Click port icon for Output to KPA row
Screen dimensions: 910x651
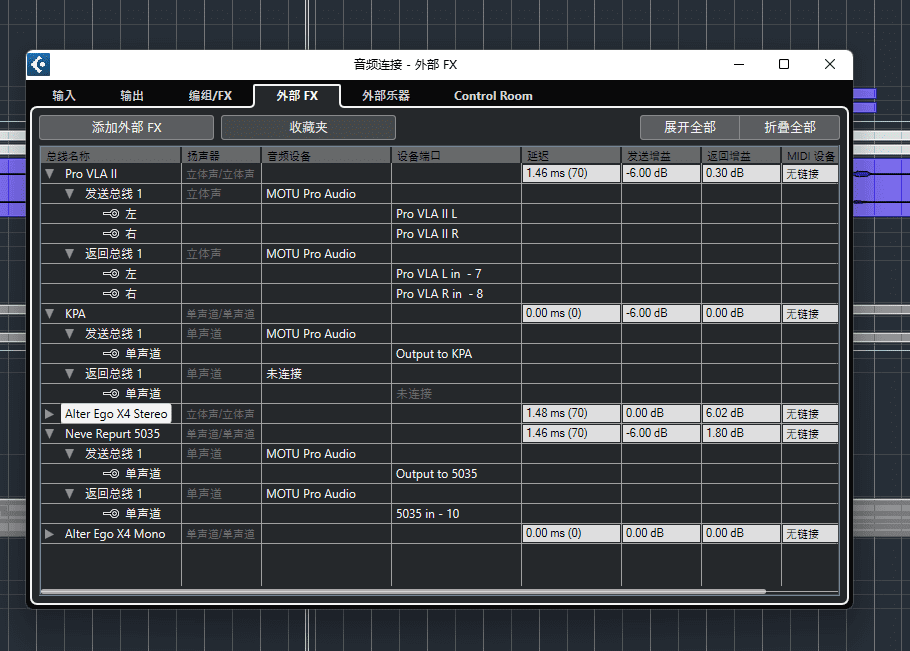(x=111, y=354)
